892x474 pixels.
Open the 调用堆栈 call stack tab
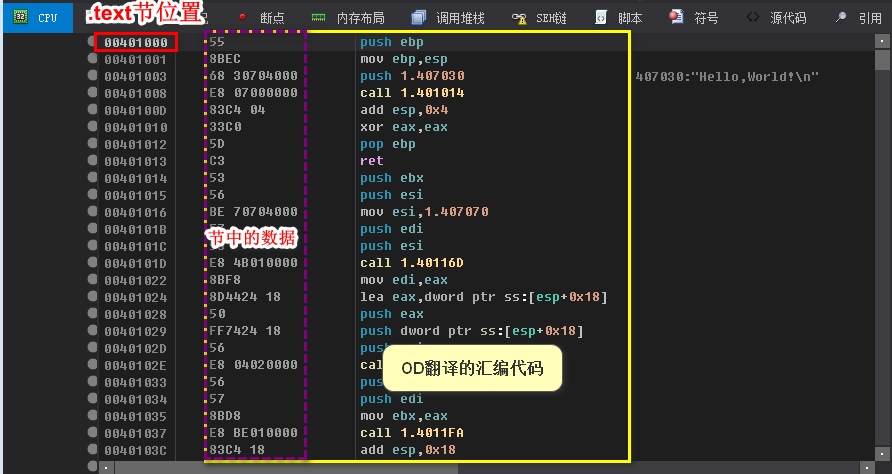[x=448, y=18]
